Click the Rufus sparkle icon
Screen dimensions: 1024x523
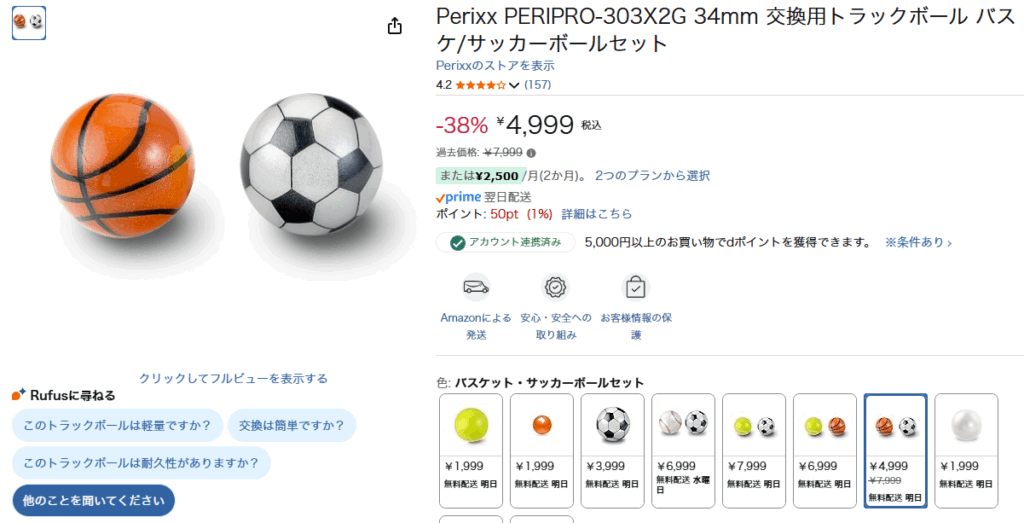(19, 395)
